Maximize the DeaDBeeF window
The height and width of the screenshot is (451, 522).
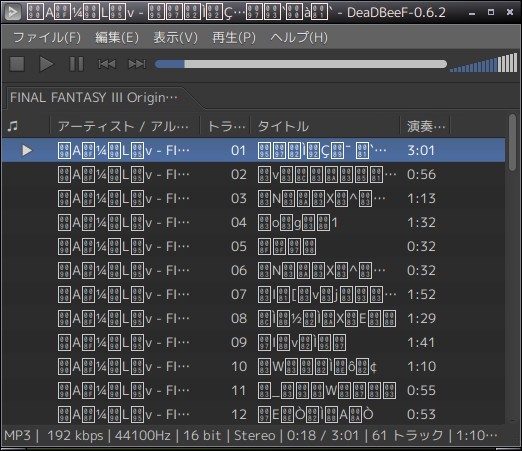491,12
